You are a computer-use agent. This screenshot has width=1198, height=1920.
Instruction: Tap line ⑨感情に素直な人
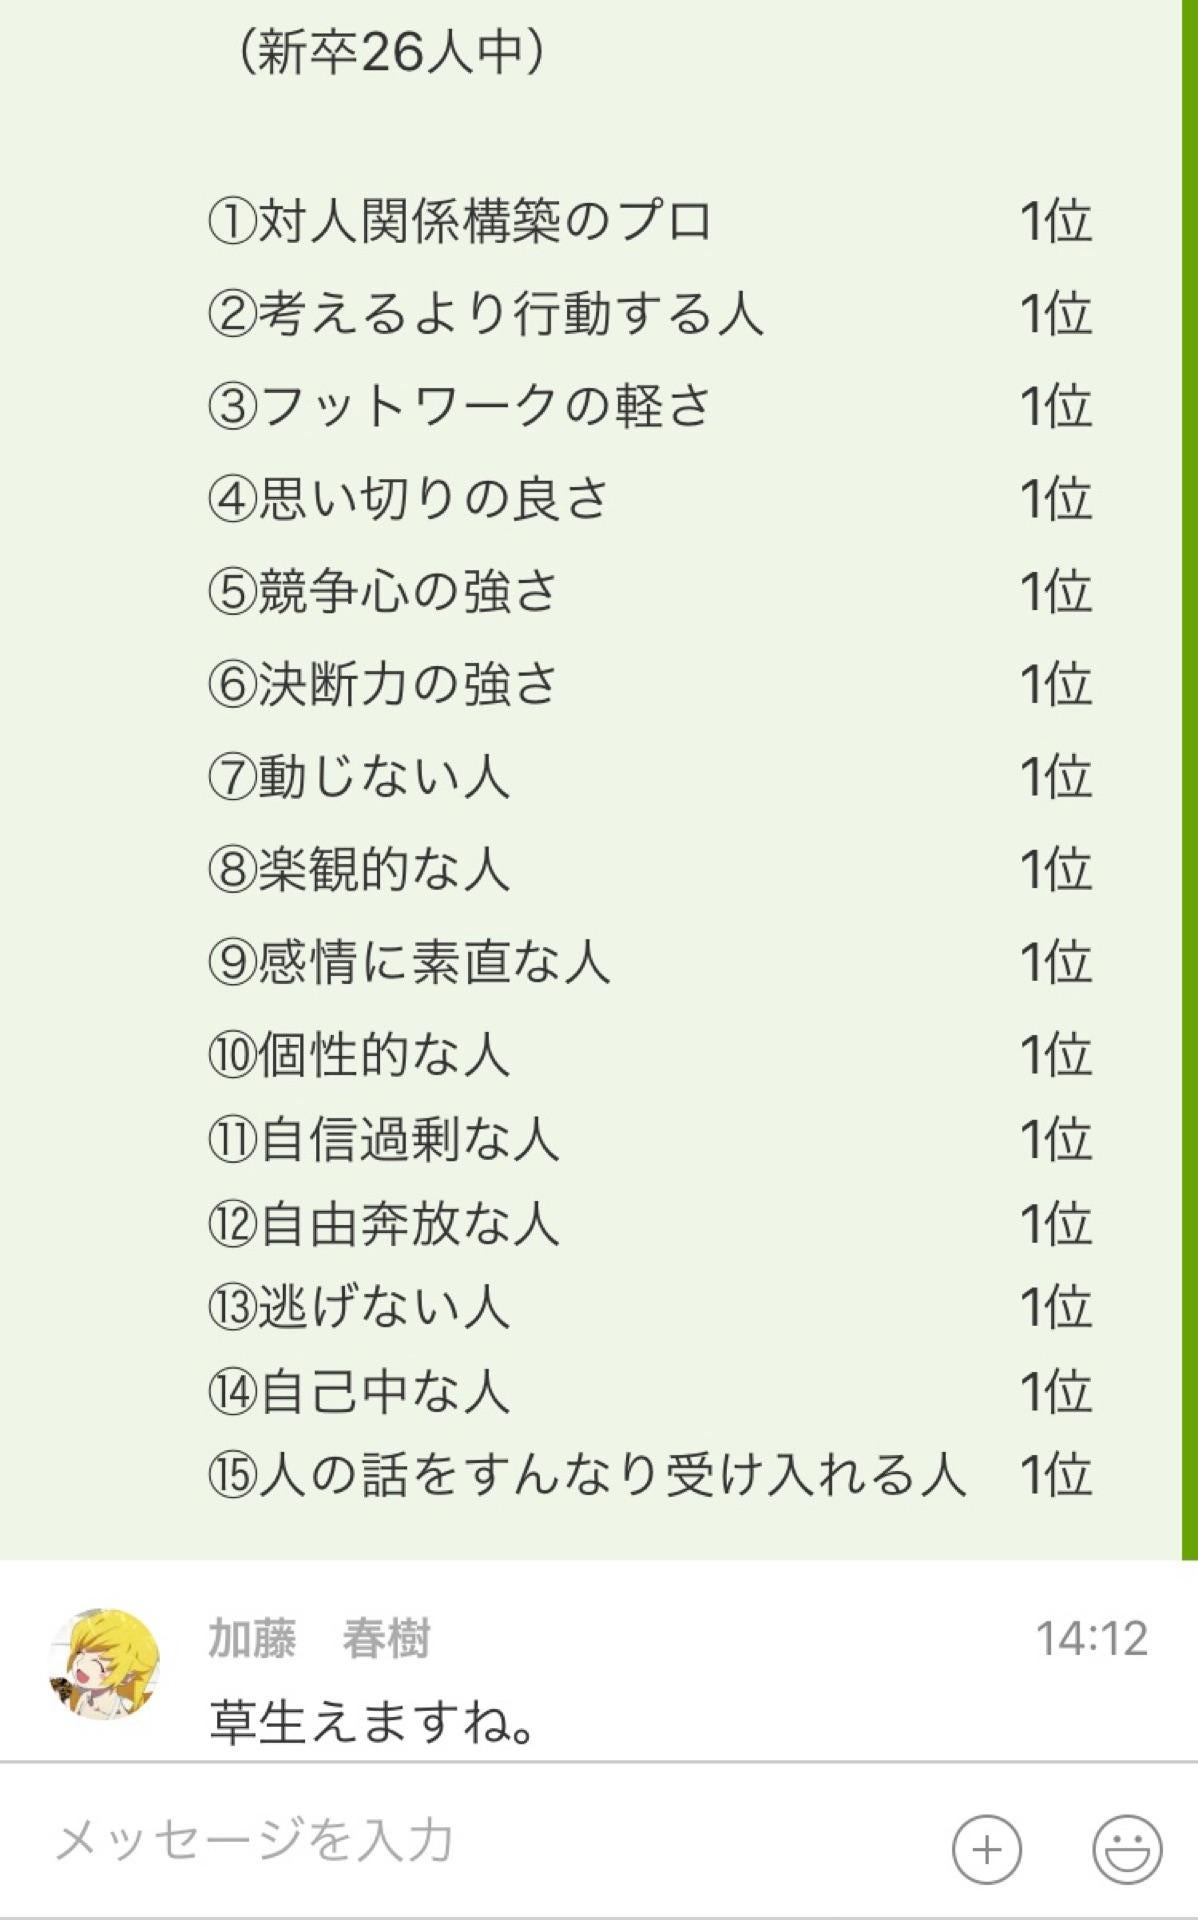(409, 962)
